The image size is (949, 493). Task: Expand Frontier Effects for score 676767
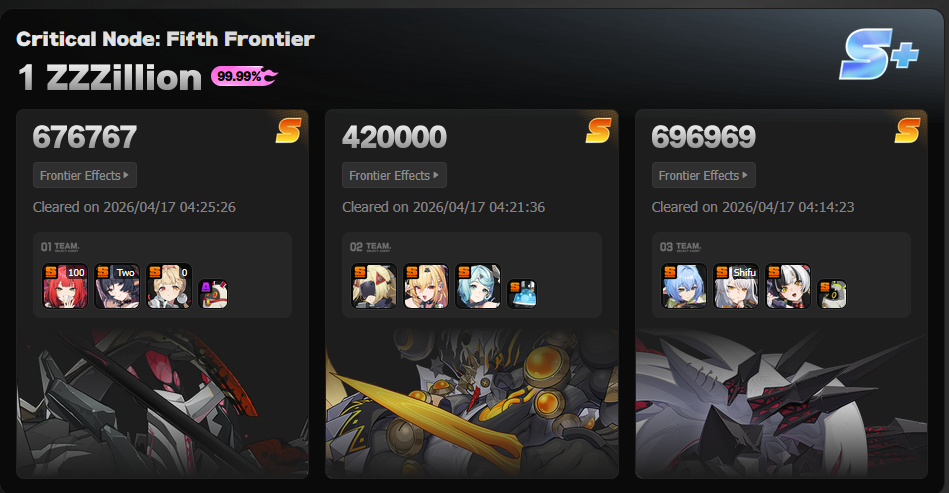(85, 175)
